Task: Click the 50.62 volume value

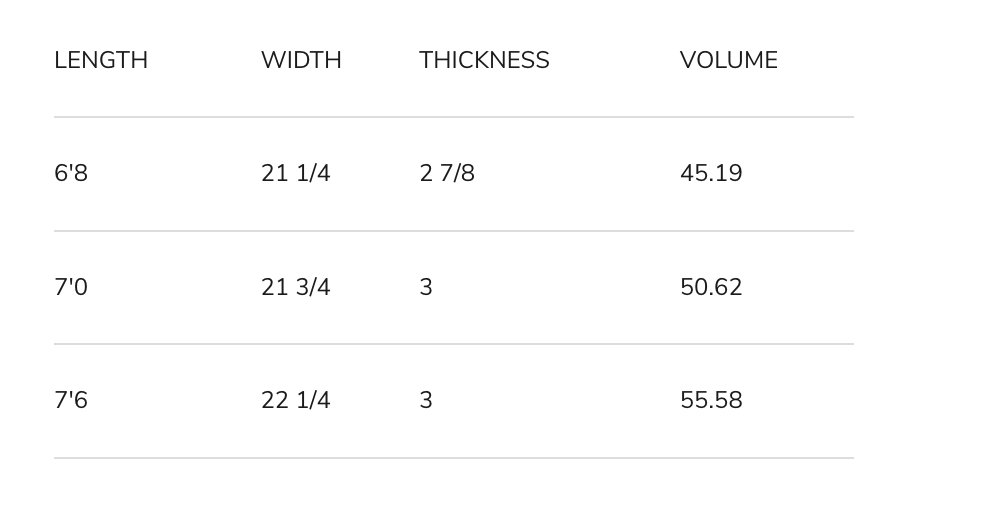Action: click(x=711, y=287)
